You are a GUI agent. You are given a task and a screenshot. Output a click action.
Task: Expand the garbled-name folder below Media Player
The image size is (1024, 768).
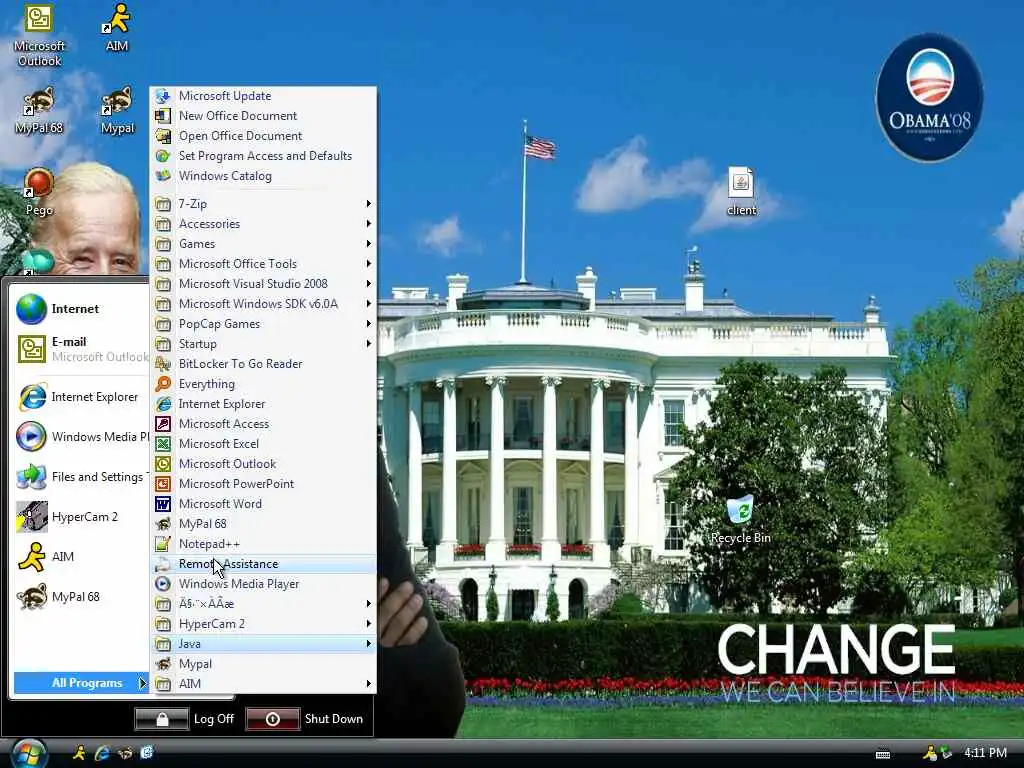pyautogui.click(x=264, y=604)
